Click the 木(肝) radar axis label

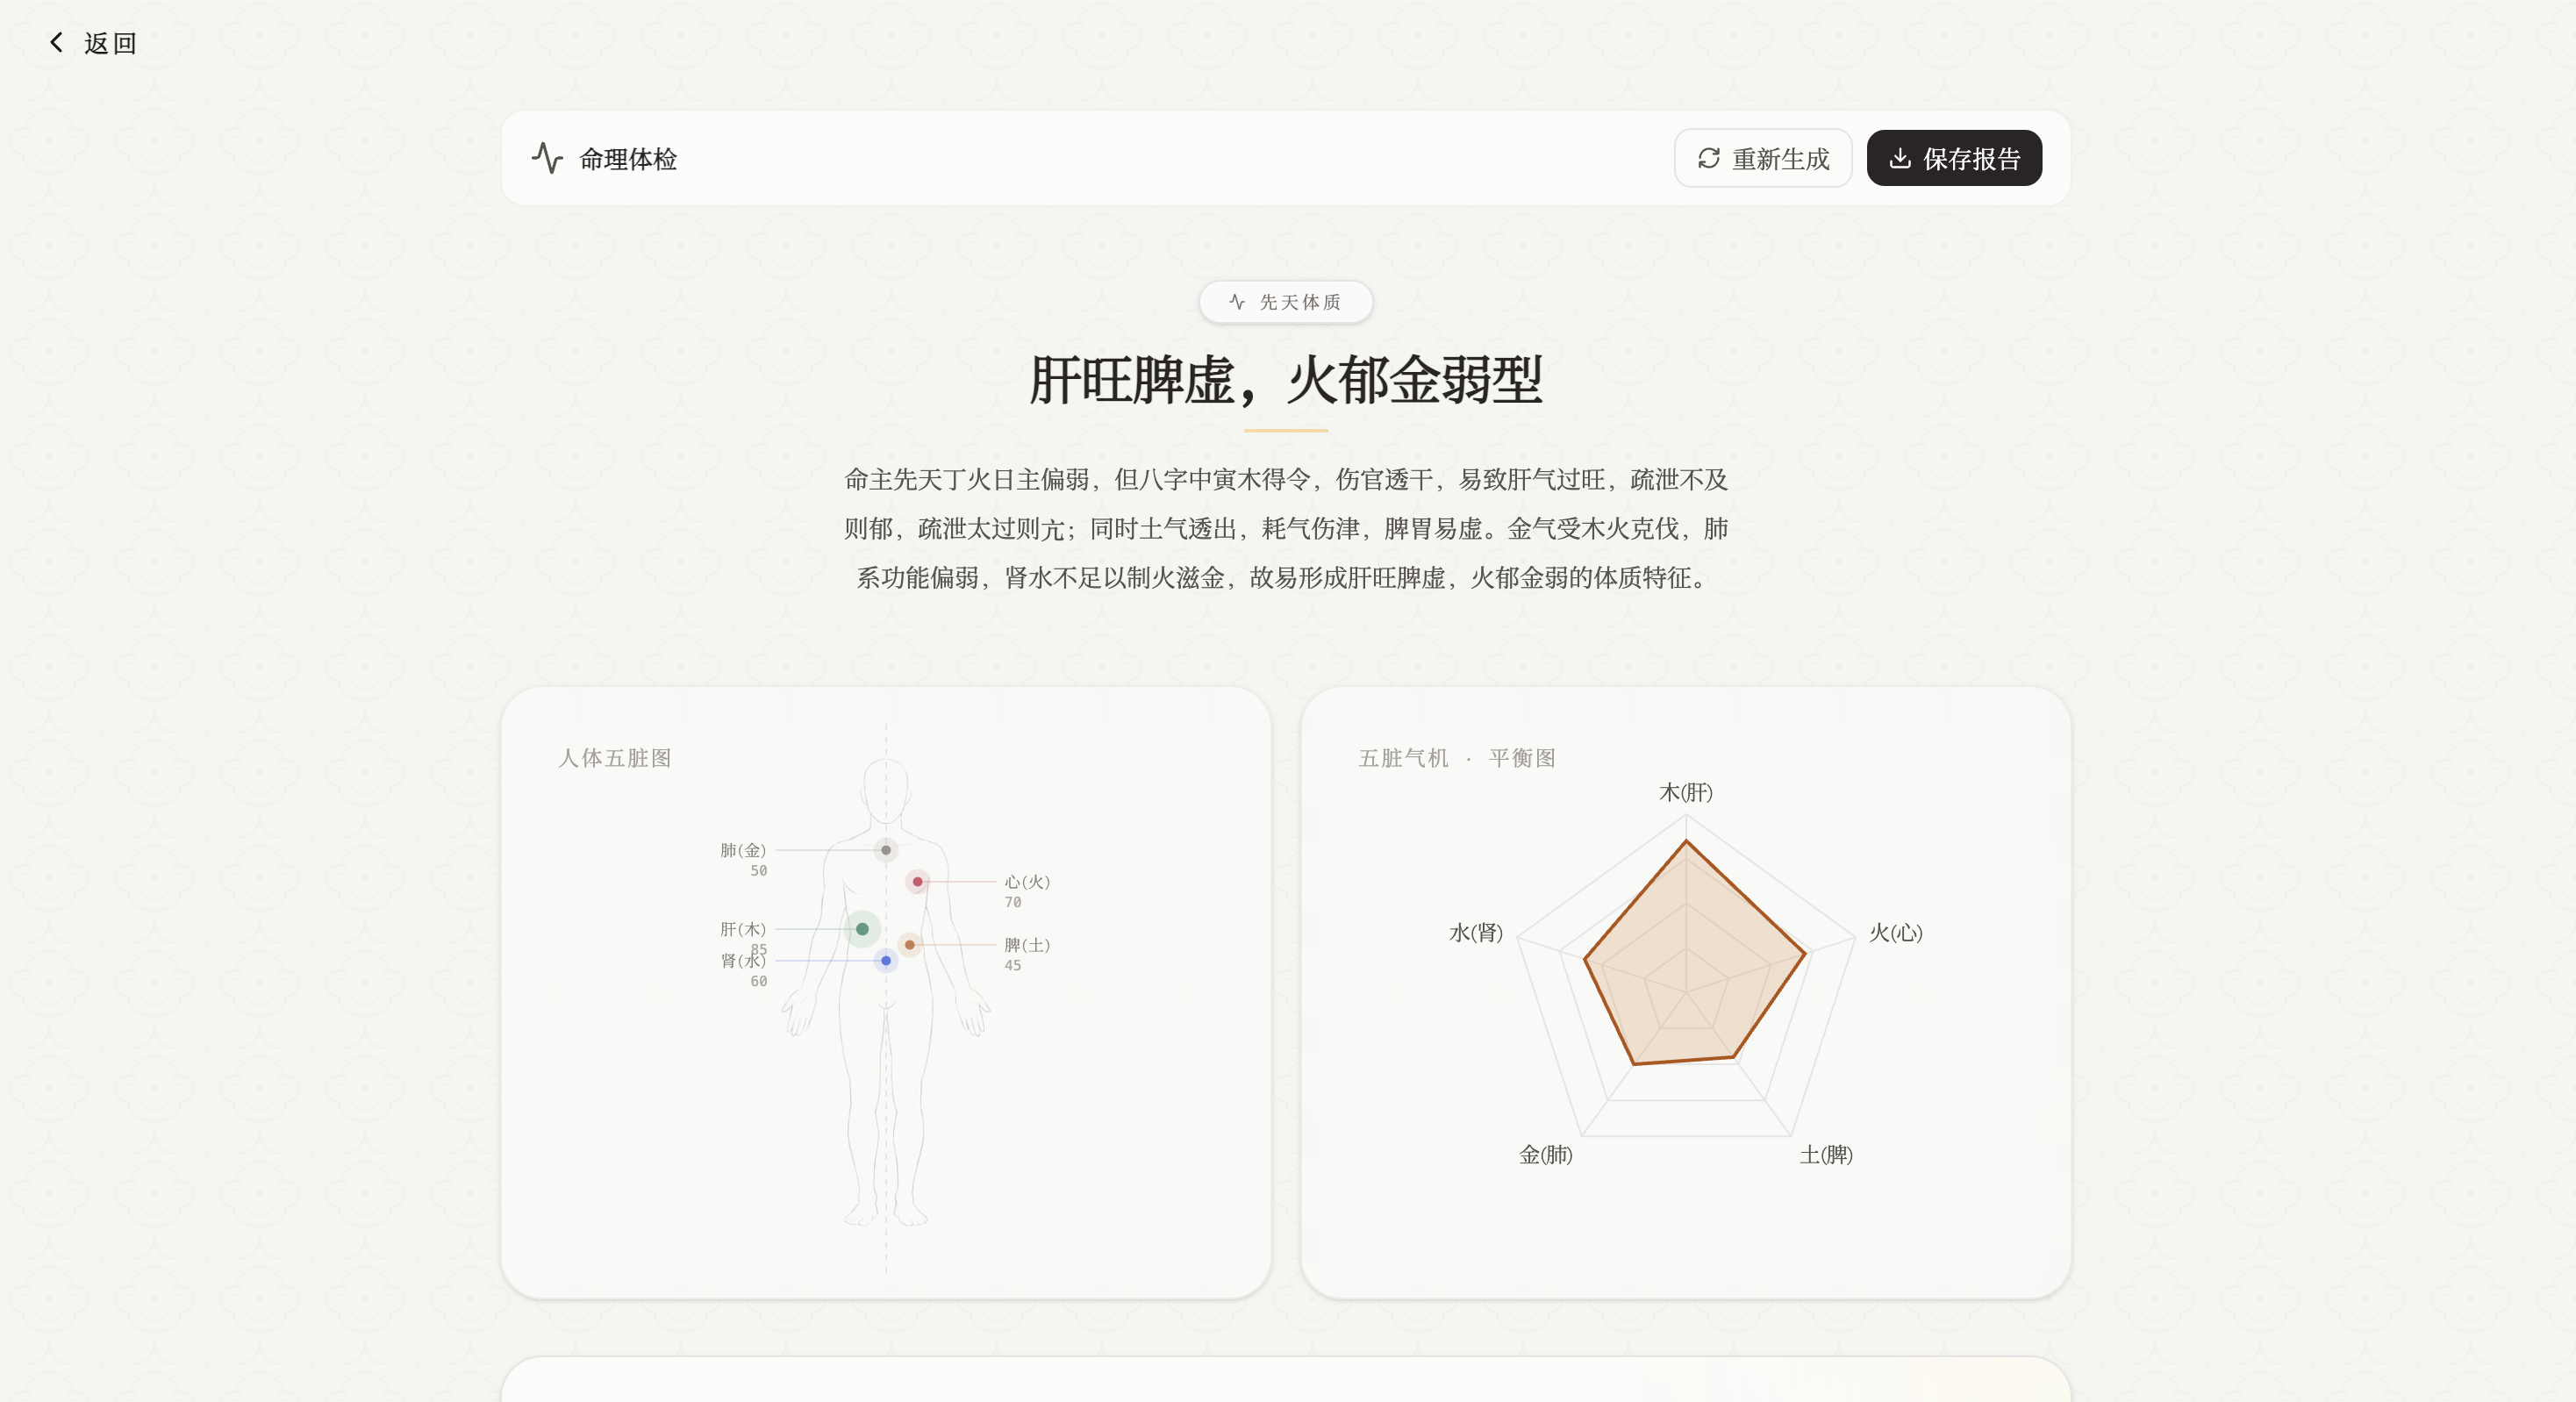coord(1686,792)
